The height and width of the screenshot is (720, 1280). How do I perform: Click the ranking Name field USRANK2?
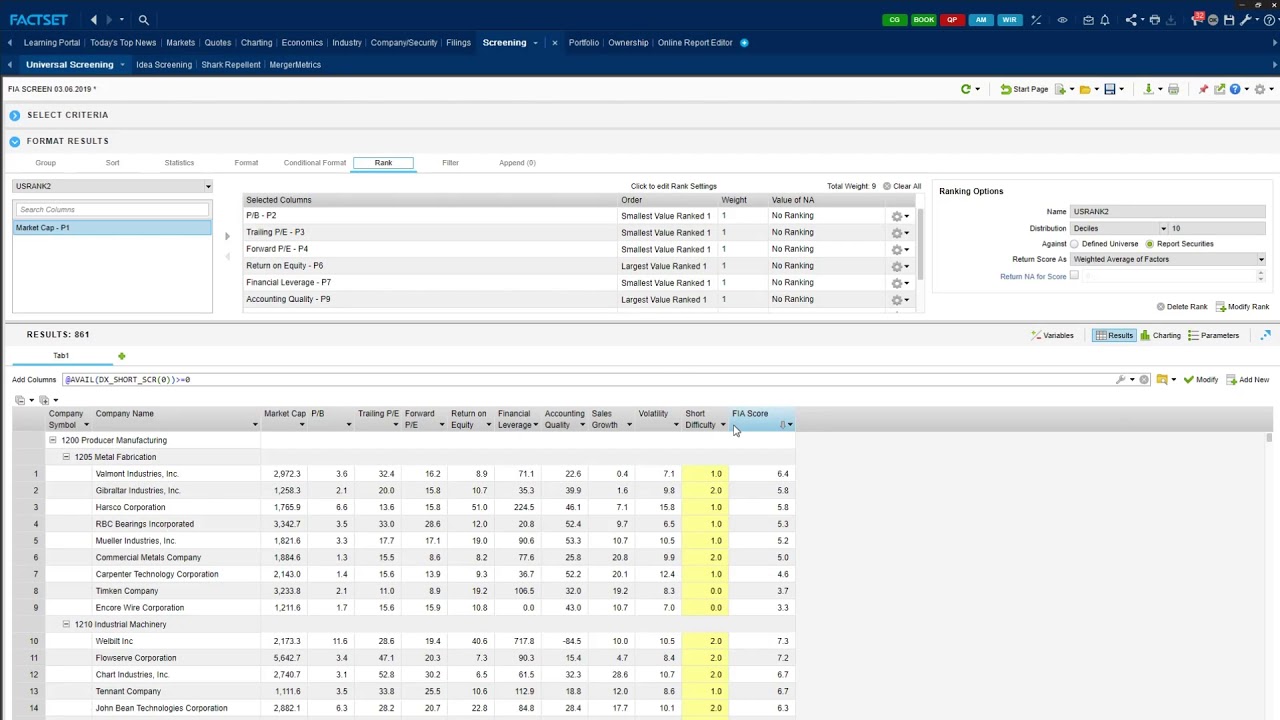click(x=1168, y=212)
